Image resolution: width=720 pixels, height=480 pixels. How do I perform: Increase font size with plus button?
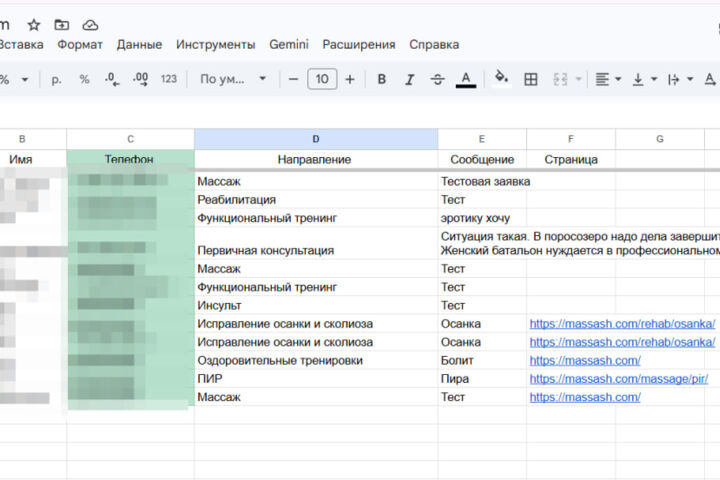350,79
